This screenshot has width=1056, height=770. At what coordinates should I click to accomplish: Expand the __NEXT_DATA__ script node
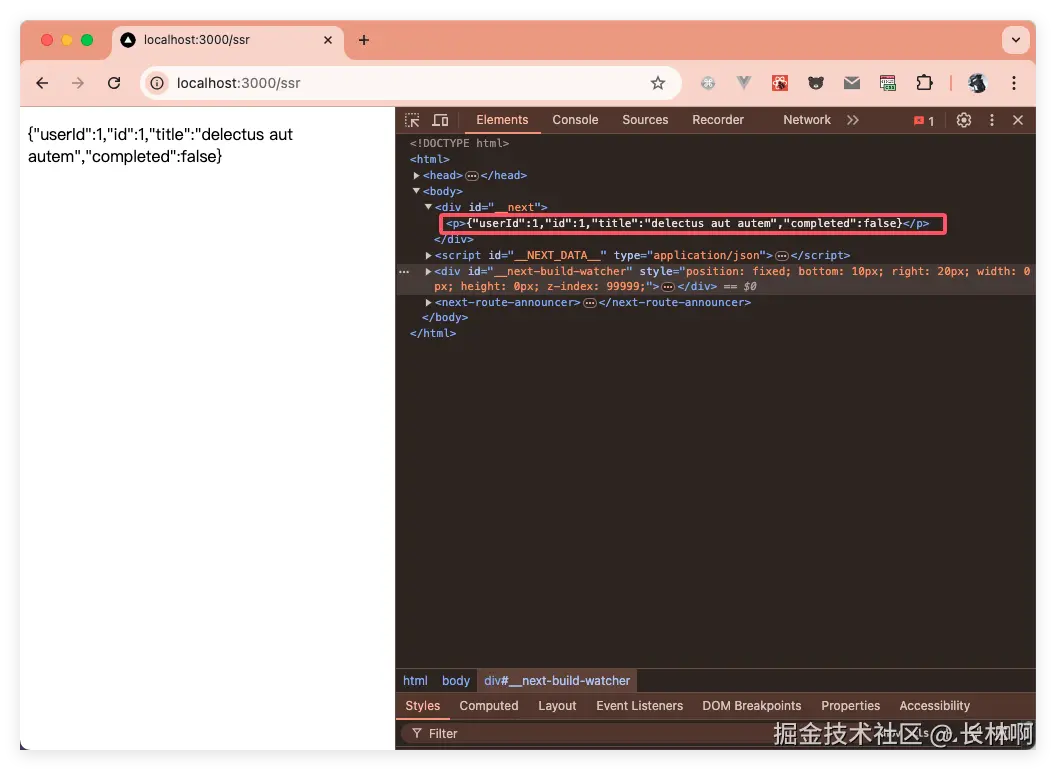tap(428, 255)
